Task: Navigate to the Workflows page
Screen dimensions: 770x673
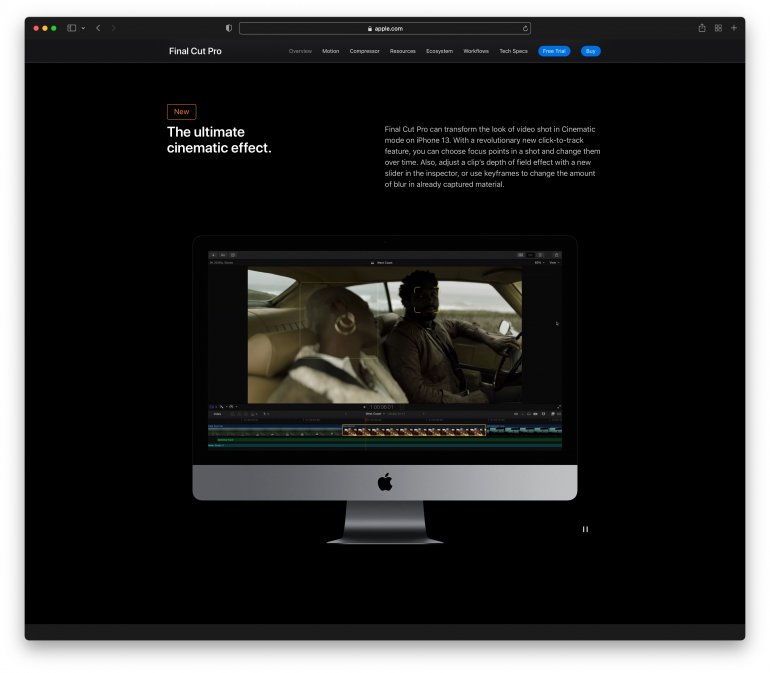Action: tap(476, 51)
